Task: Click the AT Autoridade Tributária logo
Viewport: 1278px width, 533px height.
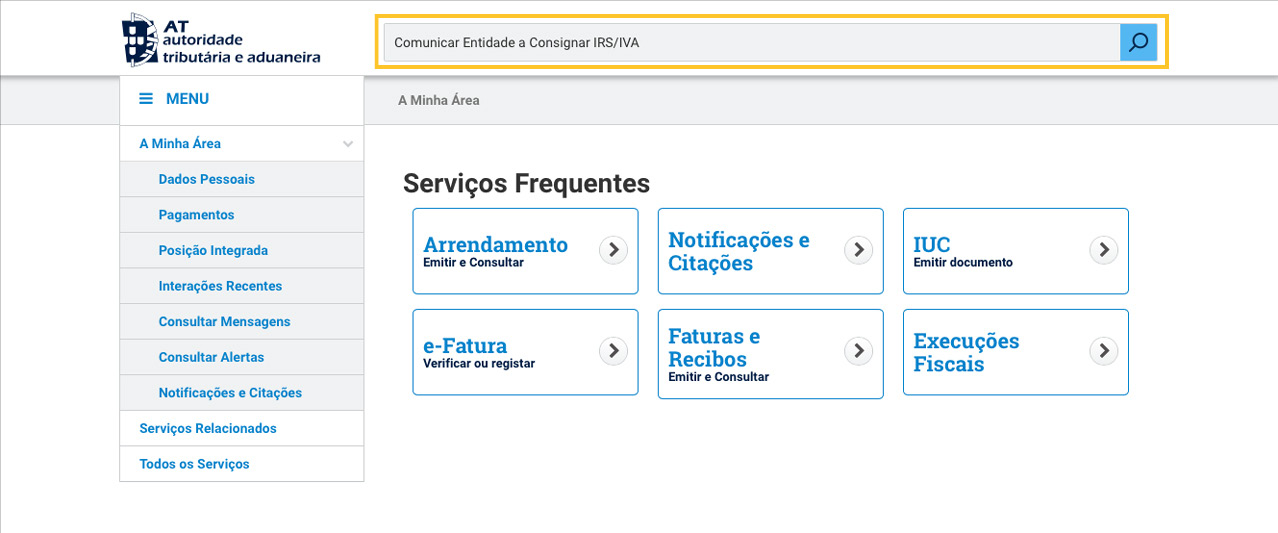Action: tap(221, 40)
